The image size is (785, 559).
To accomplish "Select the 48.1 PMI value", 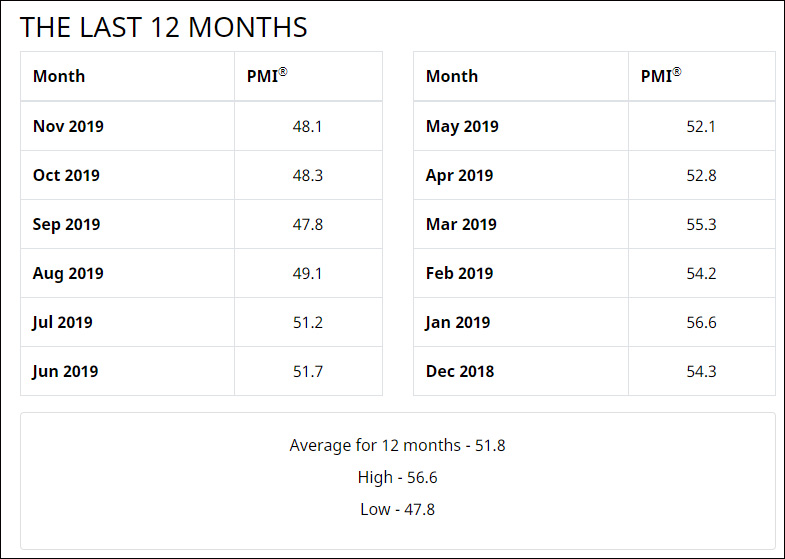I will click(308, 126).
